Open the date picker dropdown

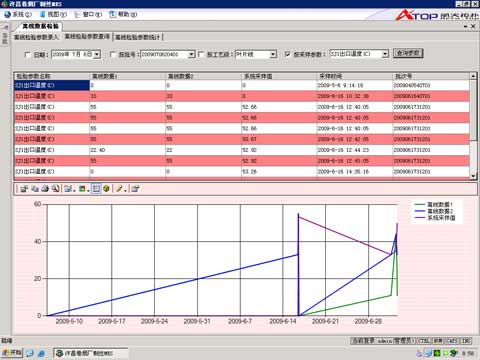(x=97, y=54)
